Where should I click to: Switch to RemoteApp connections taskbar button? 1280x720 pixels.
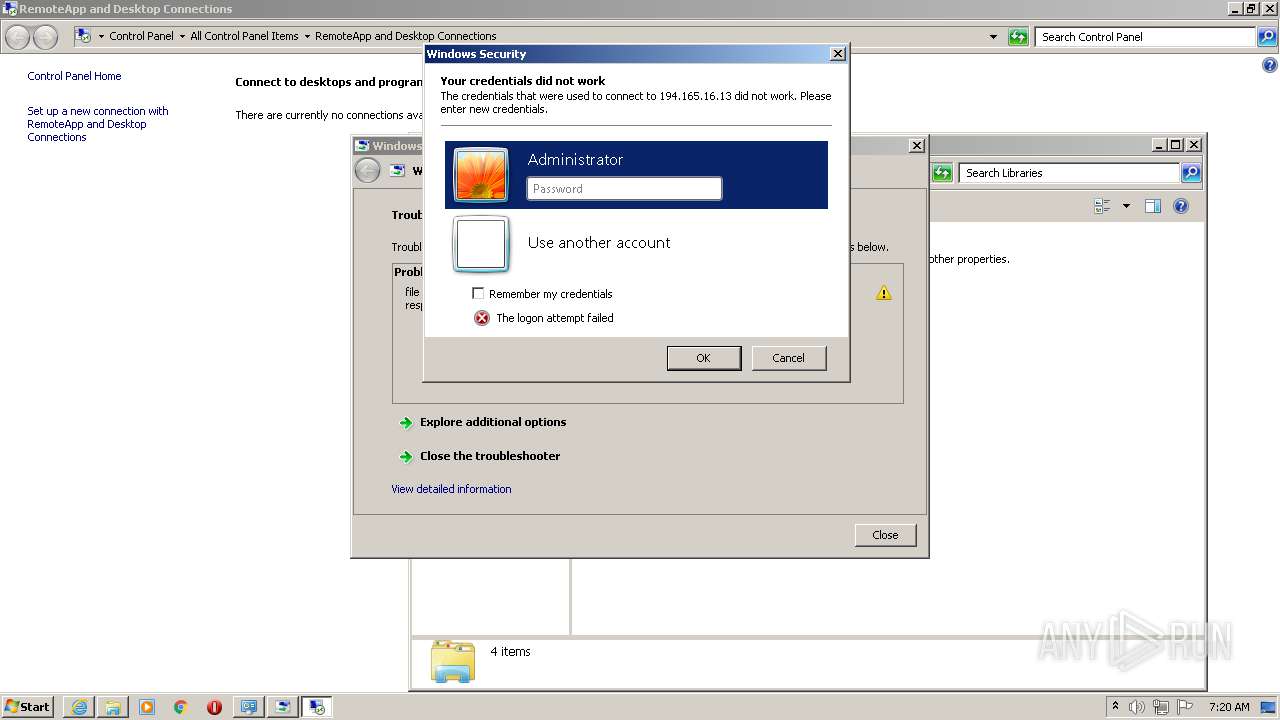[317, 707]
